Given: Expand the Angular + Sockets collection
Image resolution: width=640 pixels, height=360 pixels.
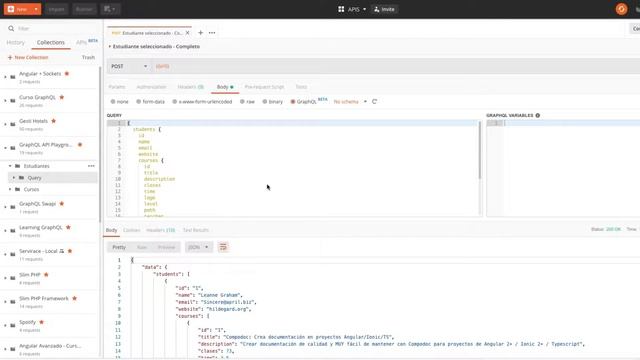Looking at the screenshot, I should point(5,77).
